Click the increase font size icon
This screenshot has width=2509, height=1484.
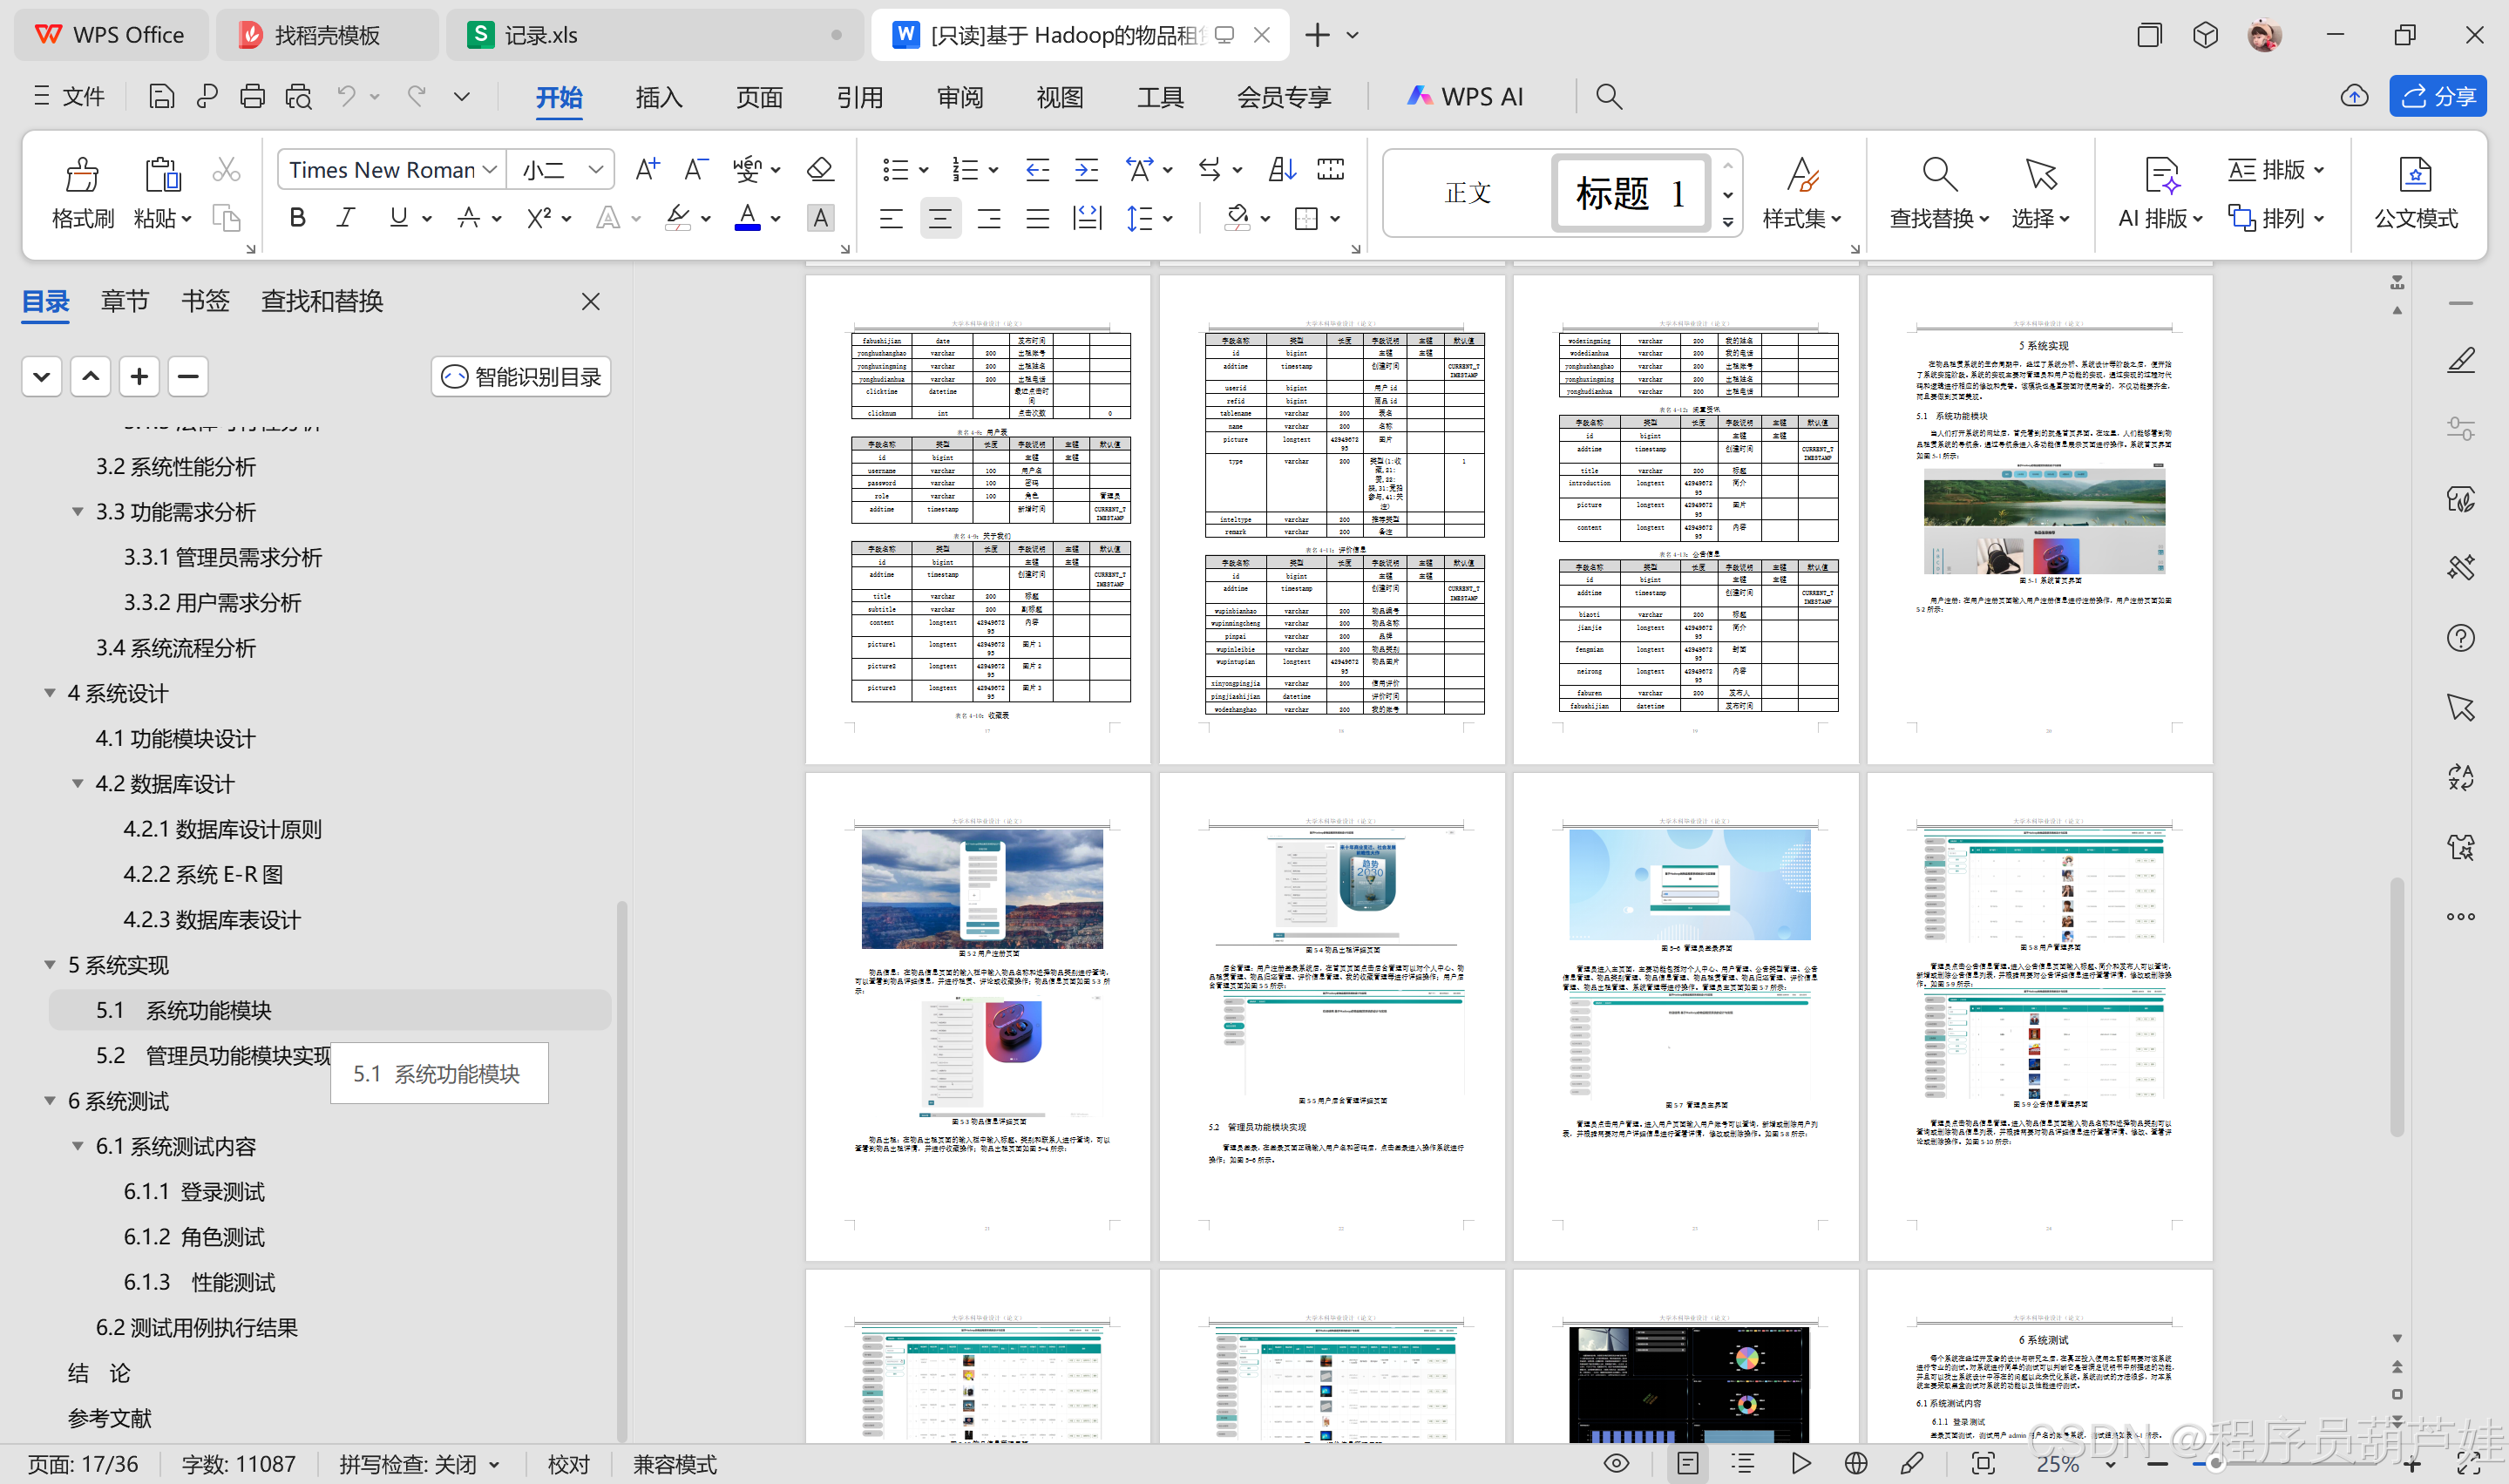(x=647, y=169)
